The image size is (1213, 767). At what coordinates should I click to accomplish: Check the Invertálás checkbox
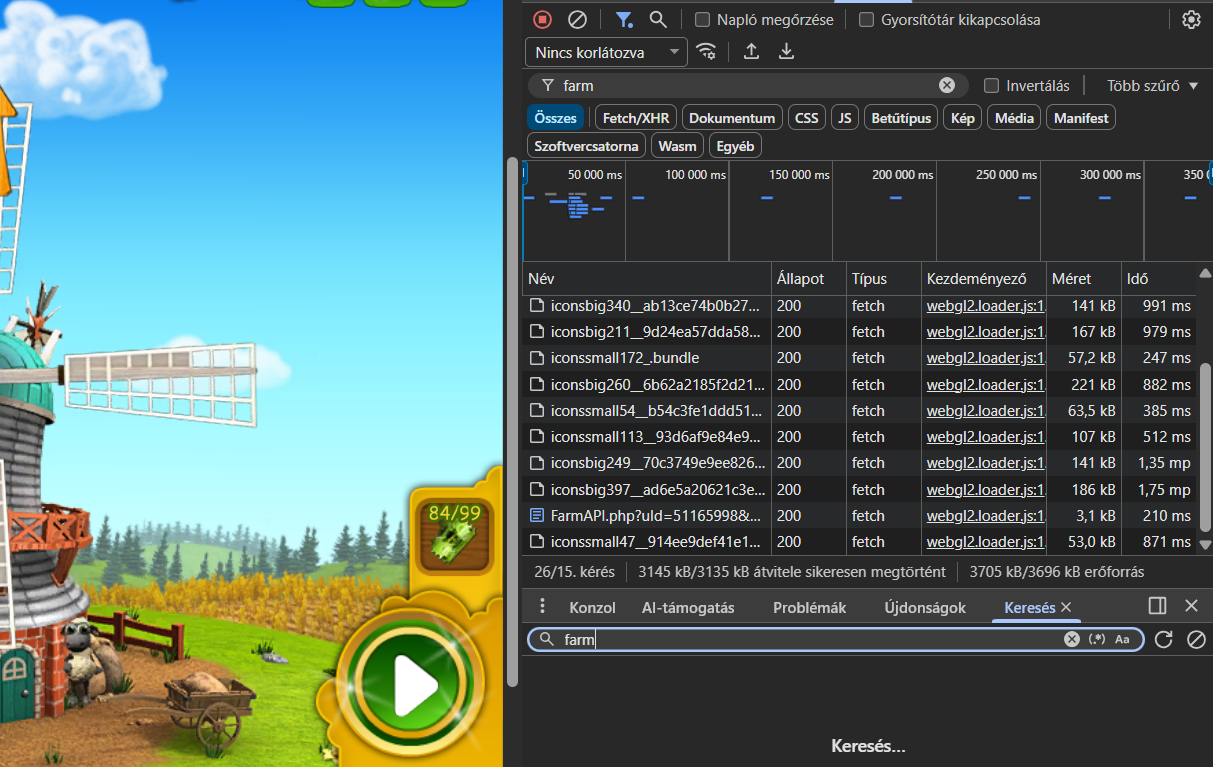(992, 85)
